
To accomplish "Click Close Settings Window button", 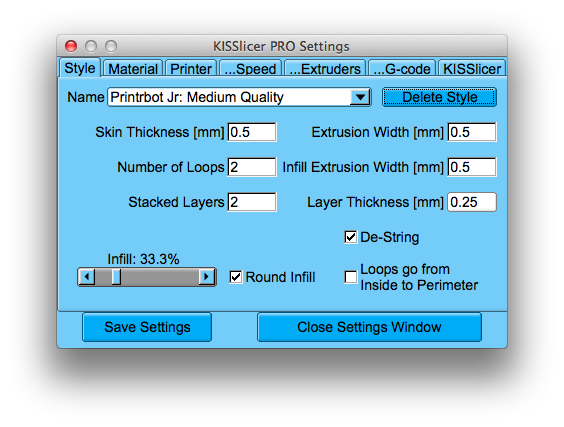I will pos(369,327).
